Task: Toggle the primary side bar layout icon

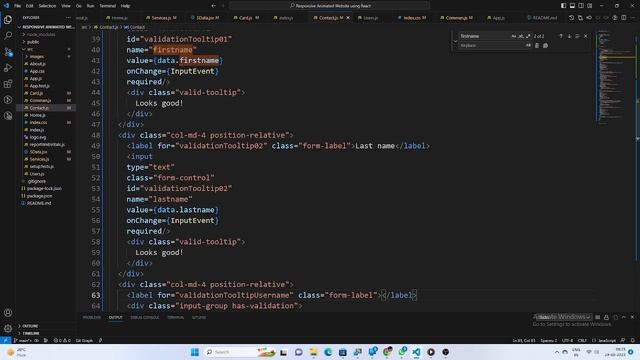Action: tap(563, 6)
